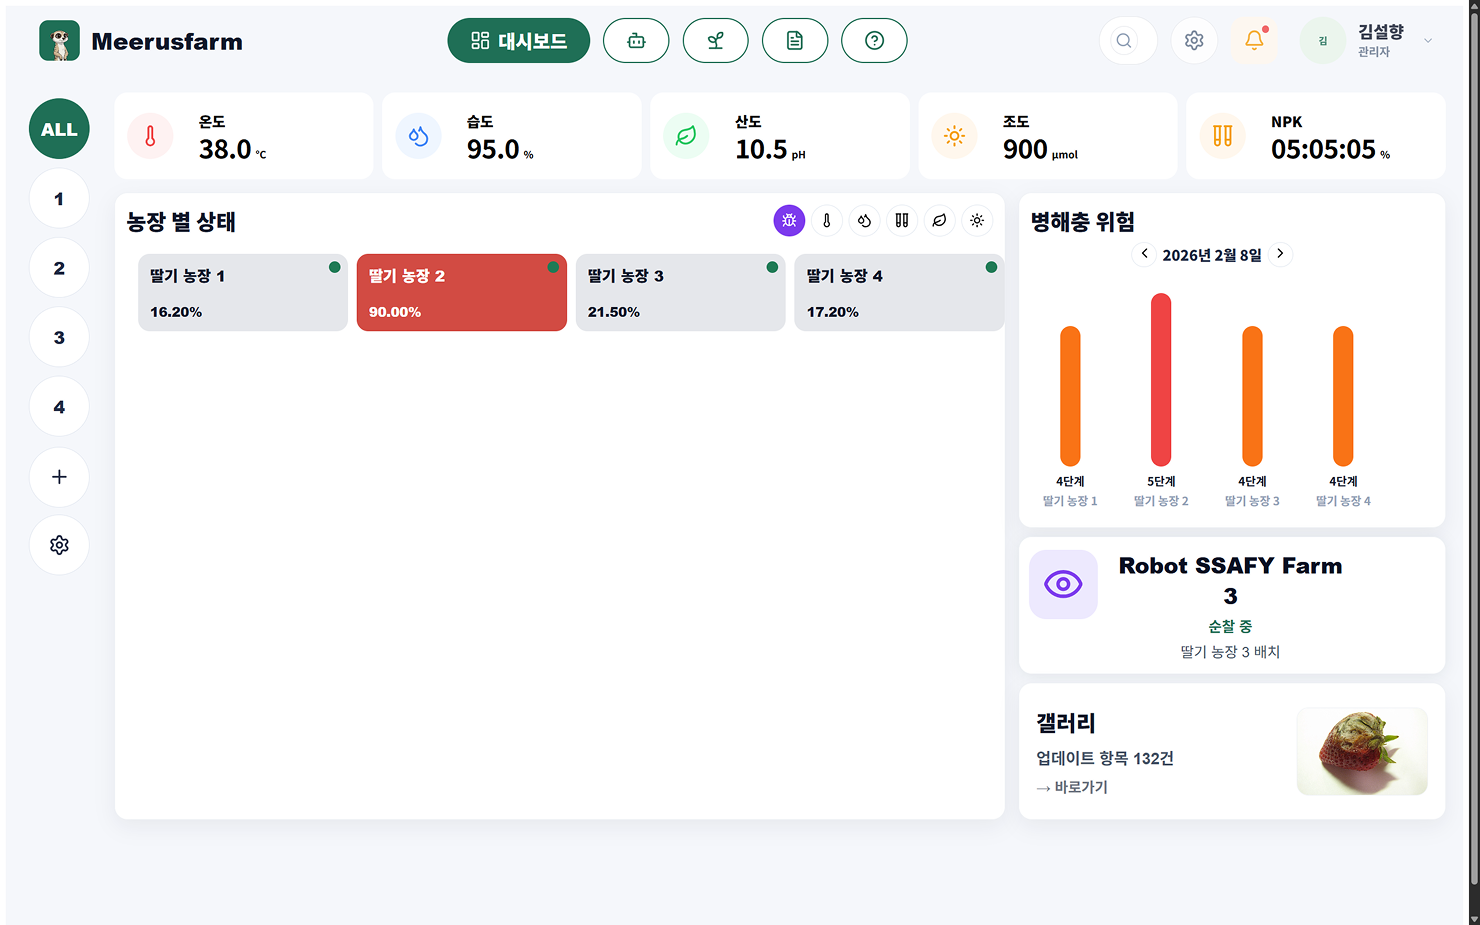The image size is (1480, 925).
Task: Go to next date in 병해충 위험 chart
Action: point(1280,254)
